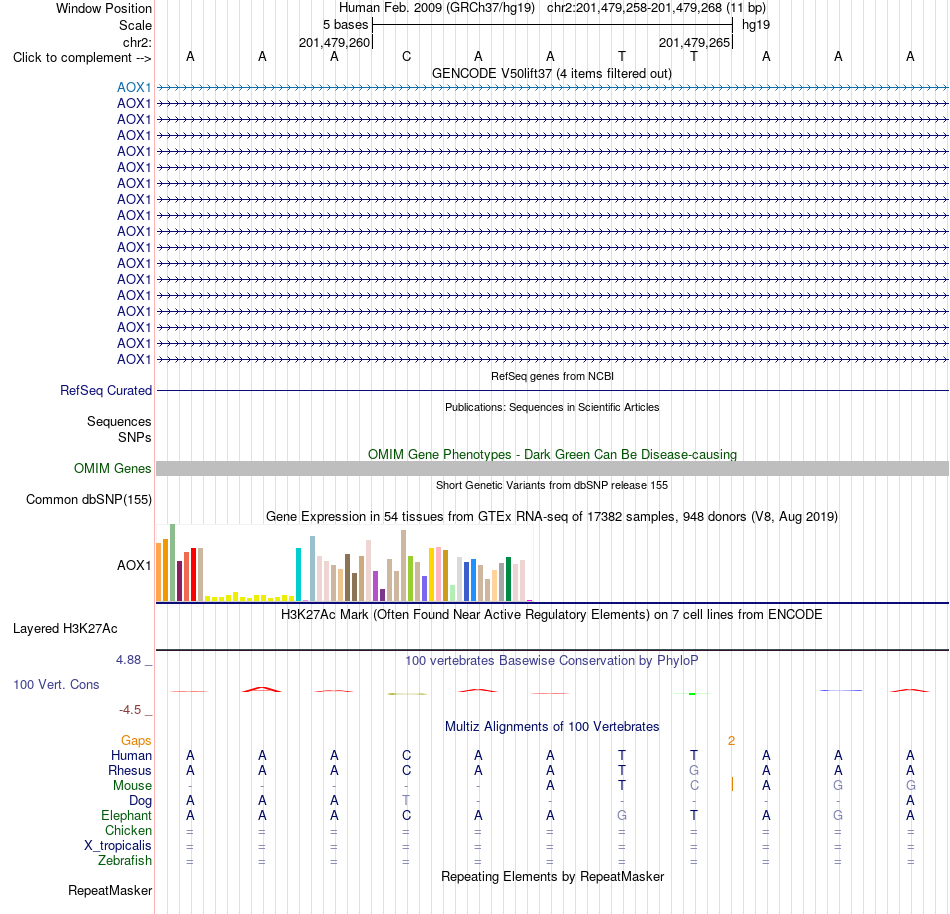Screen dimensions: 950x914
Task: Click the orange insertion bar in the Mouse row
Action: (732, 784)
